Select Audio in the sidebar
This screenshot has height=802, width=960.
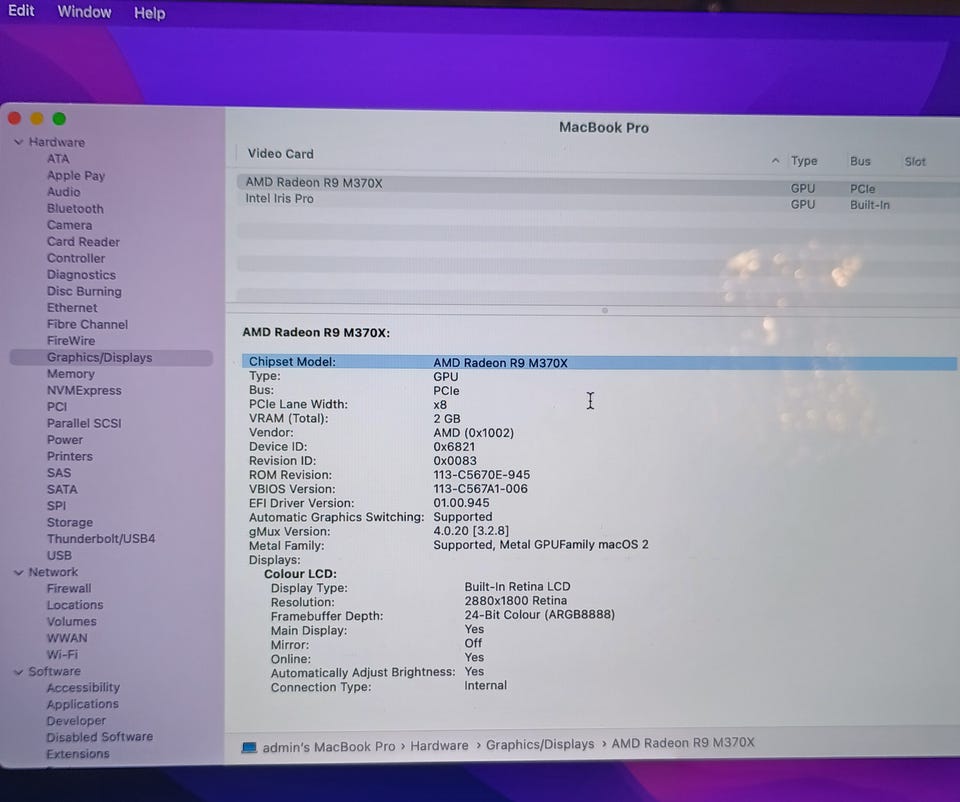point(64,192)
